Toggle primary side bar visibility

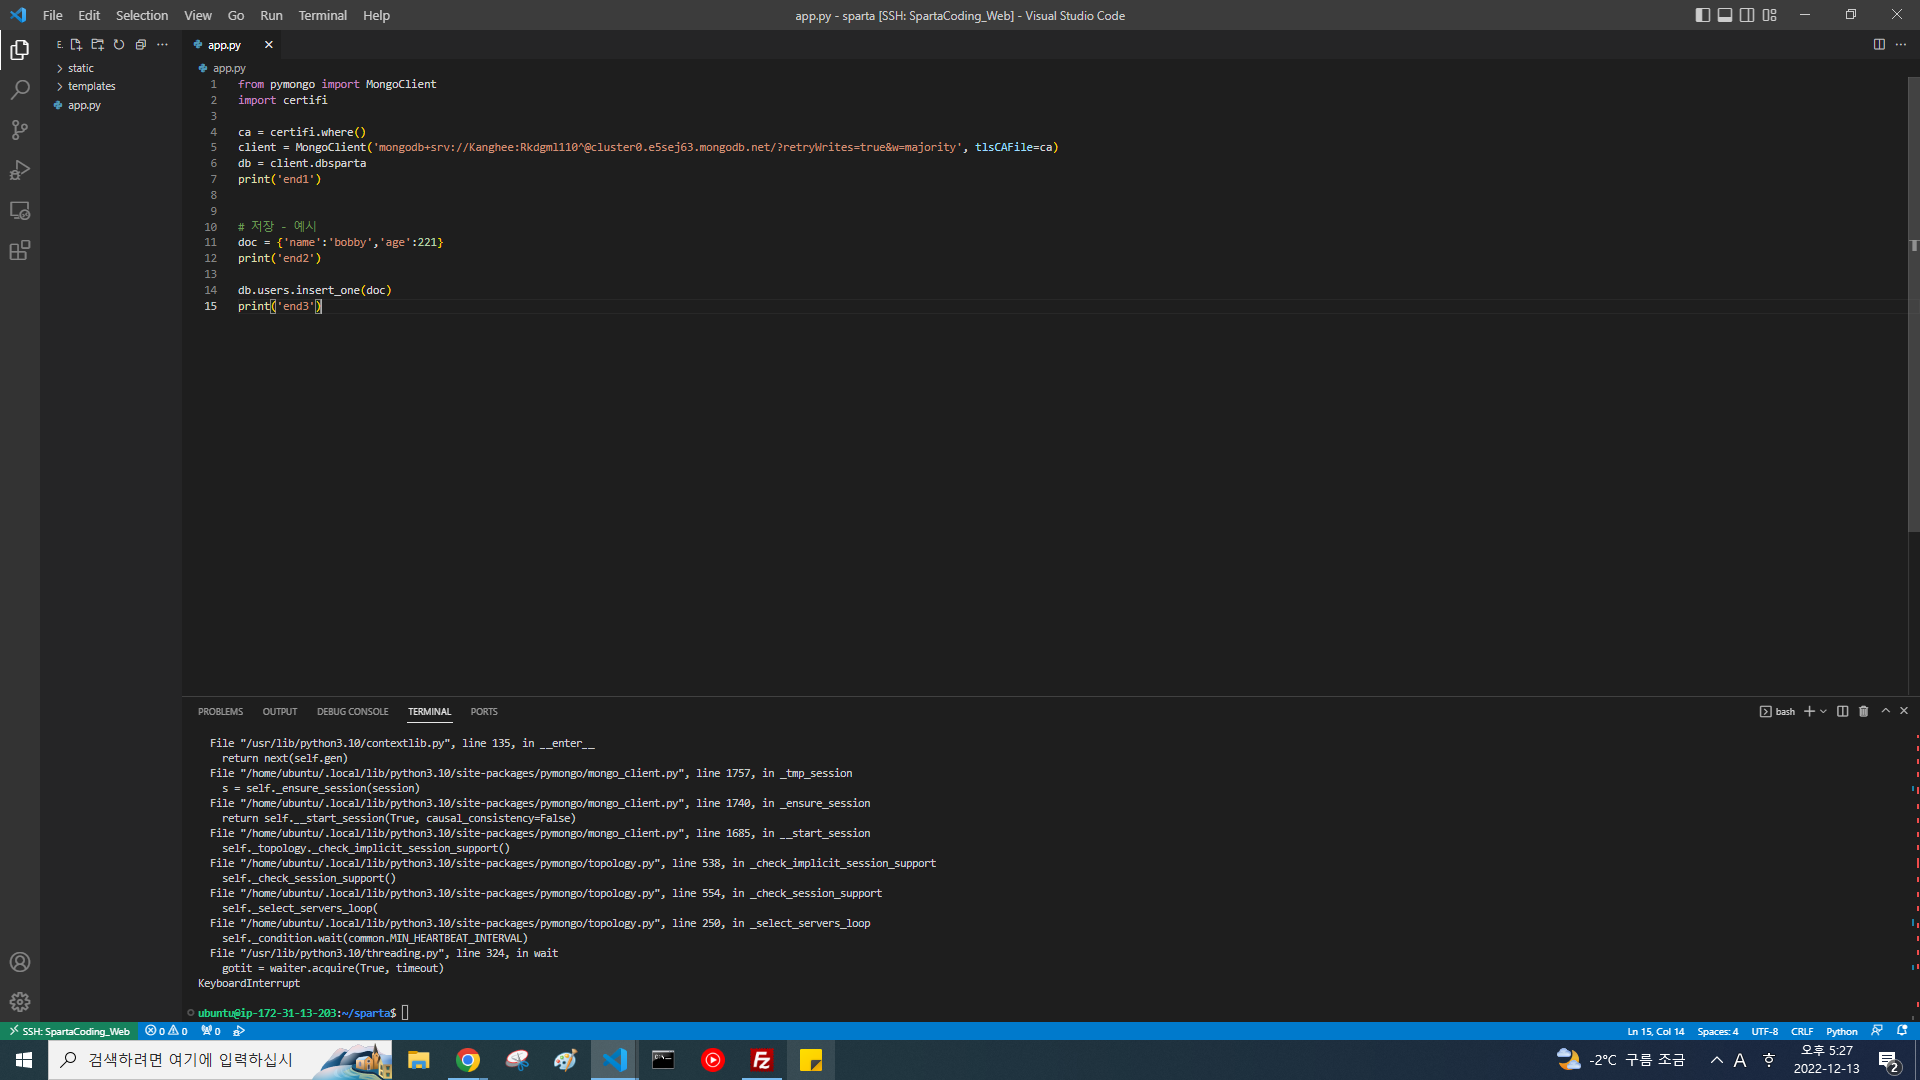[1703, 15]
